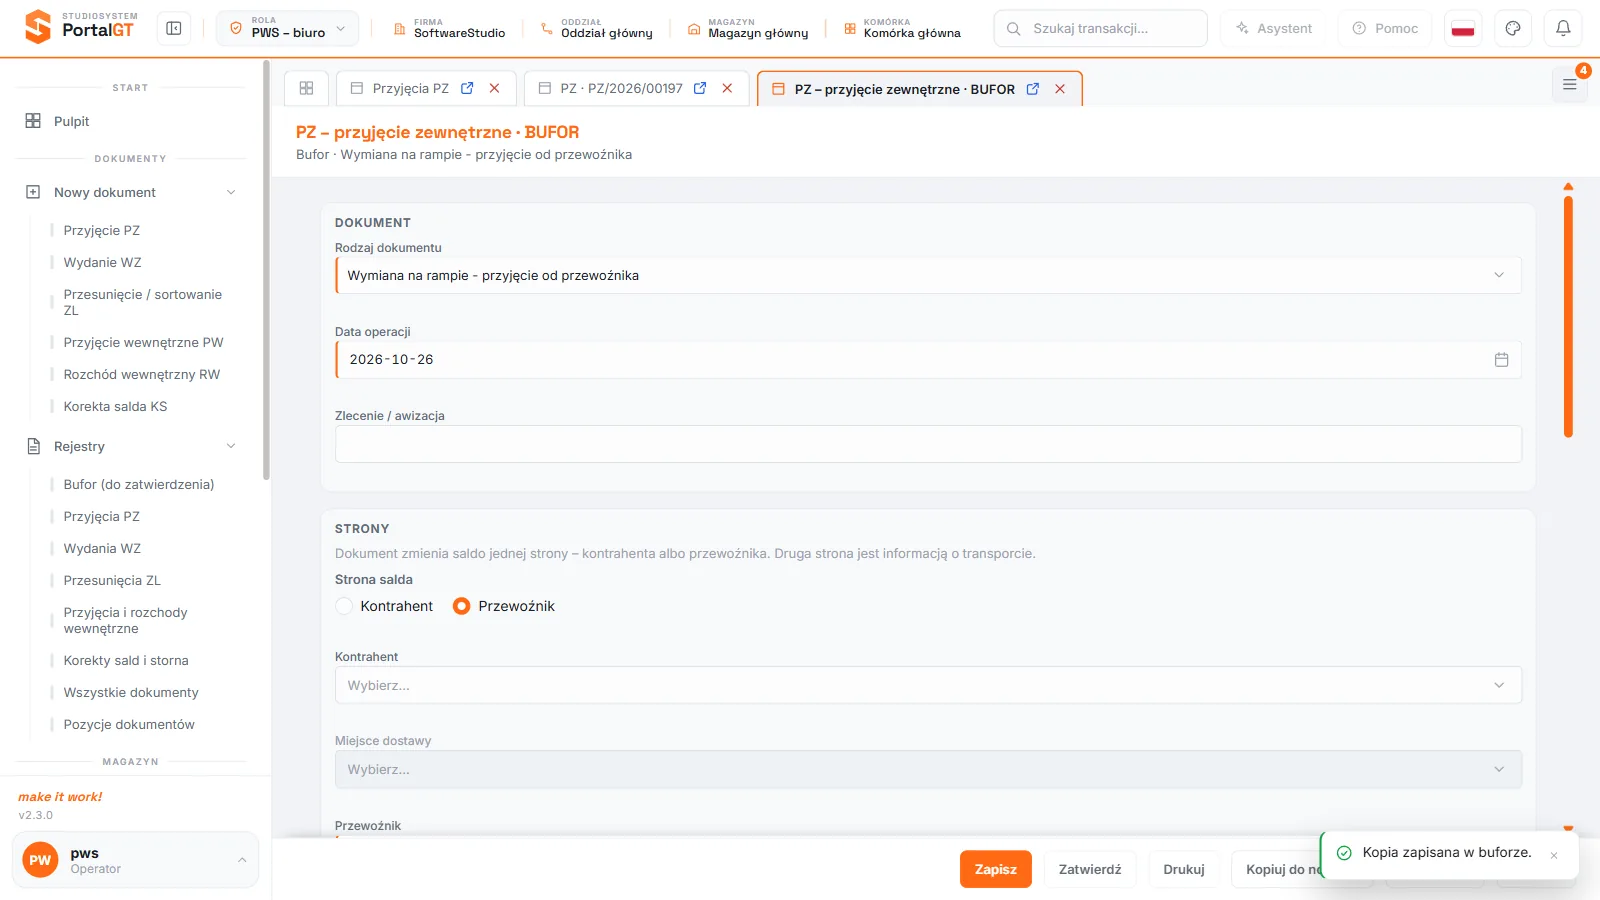Click the Zlecenie / awizacja input field

(x=928, y=444)
